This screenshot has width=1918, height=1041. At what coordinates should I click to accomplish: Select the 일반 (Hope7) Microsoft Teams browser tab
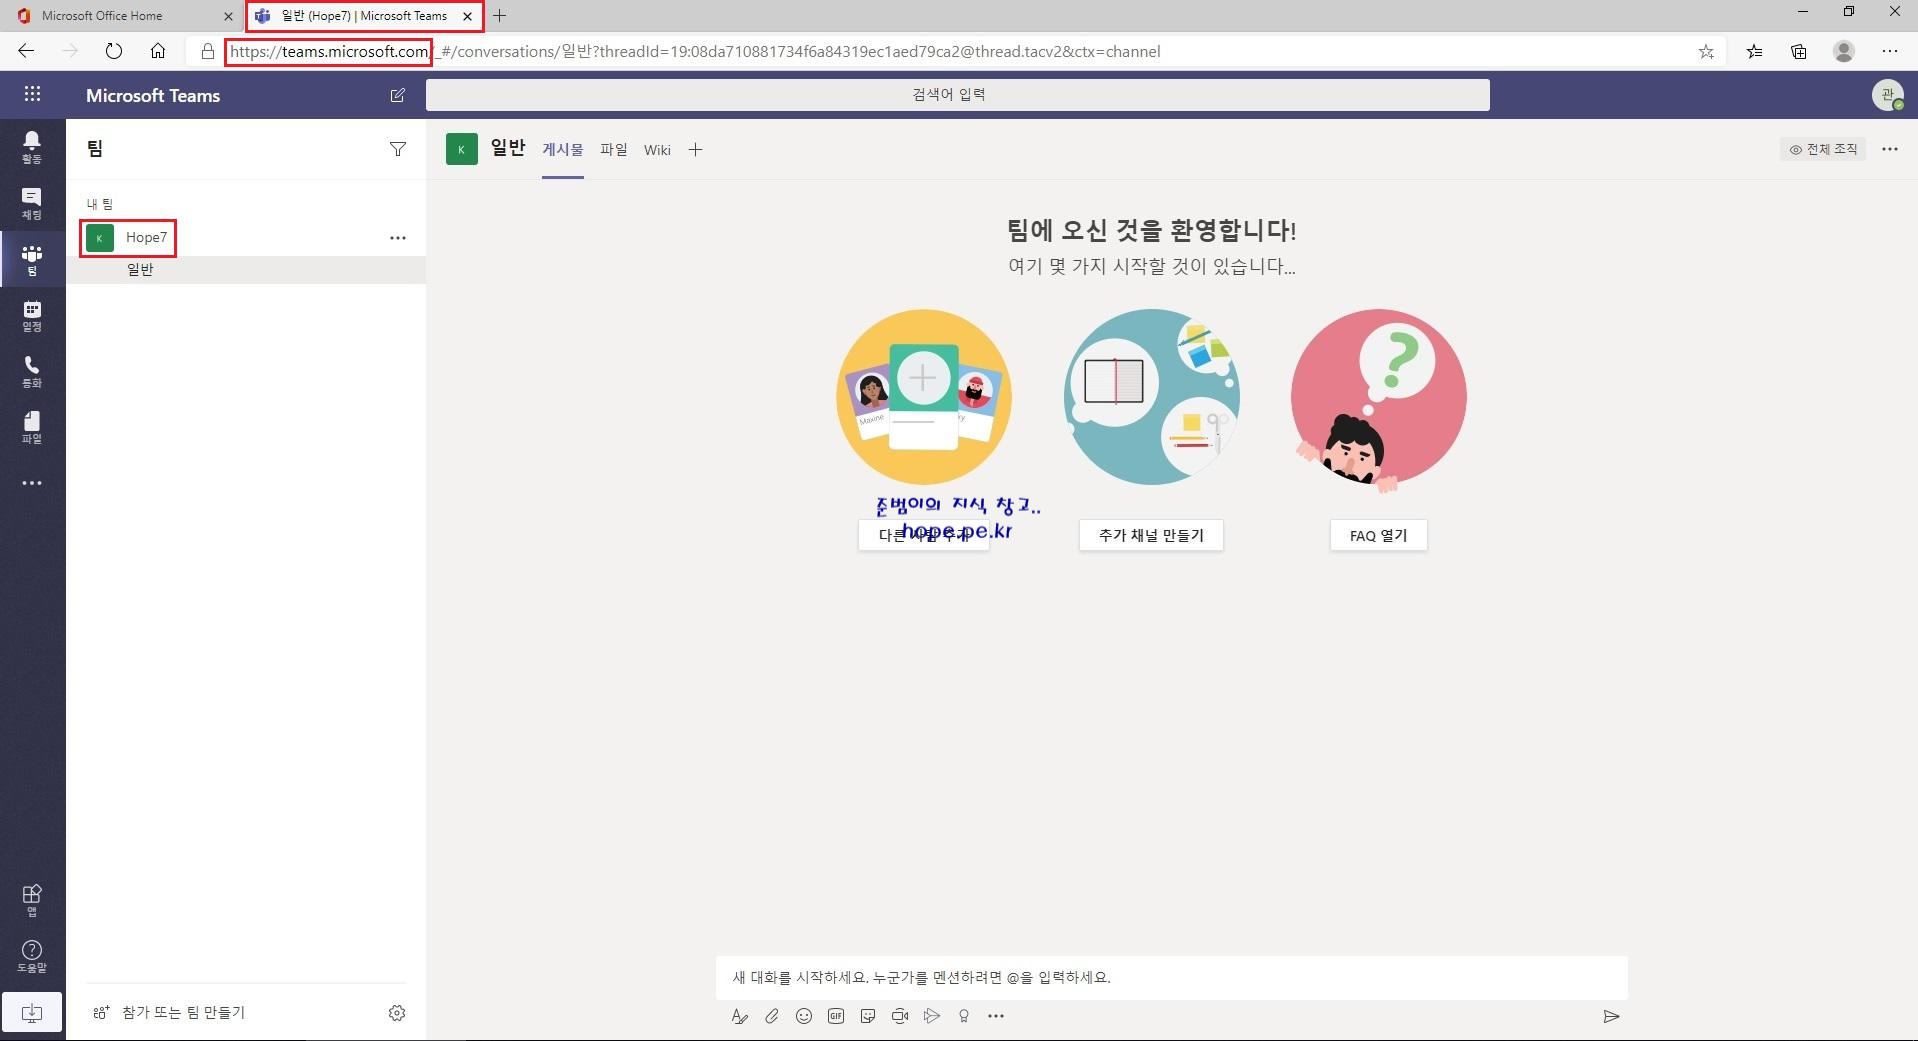coord(364,16)
